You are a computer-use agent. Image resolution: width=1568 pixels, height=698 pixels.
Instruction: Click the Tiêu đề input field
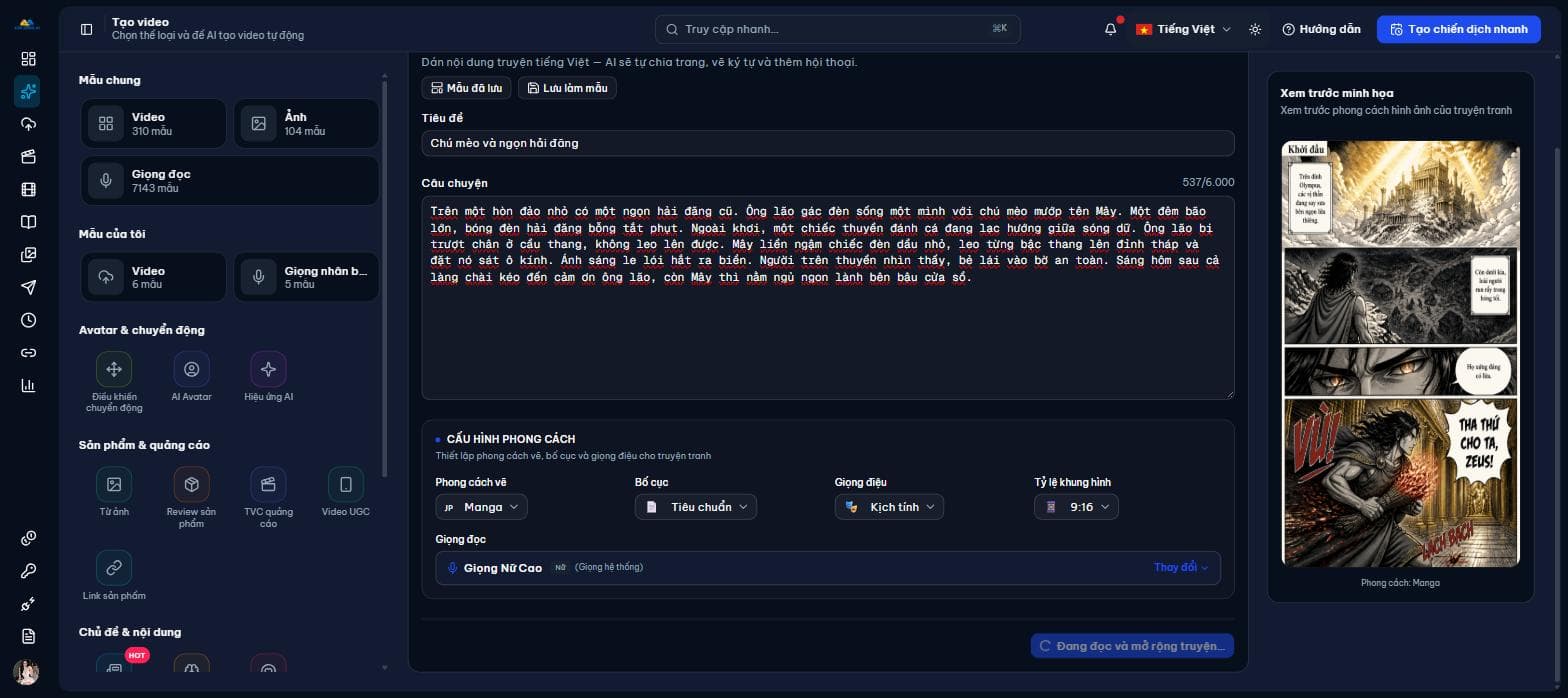point(828,143)
